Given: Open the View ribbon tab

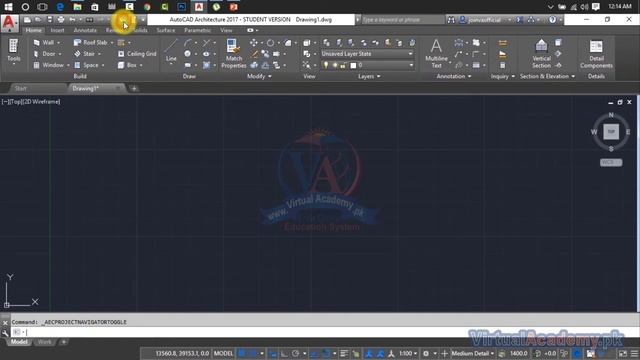Looking at the screenshot, I should 226,30.
